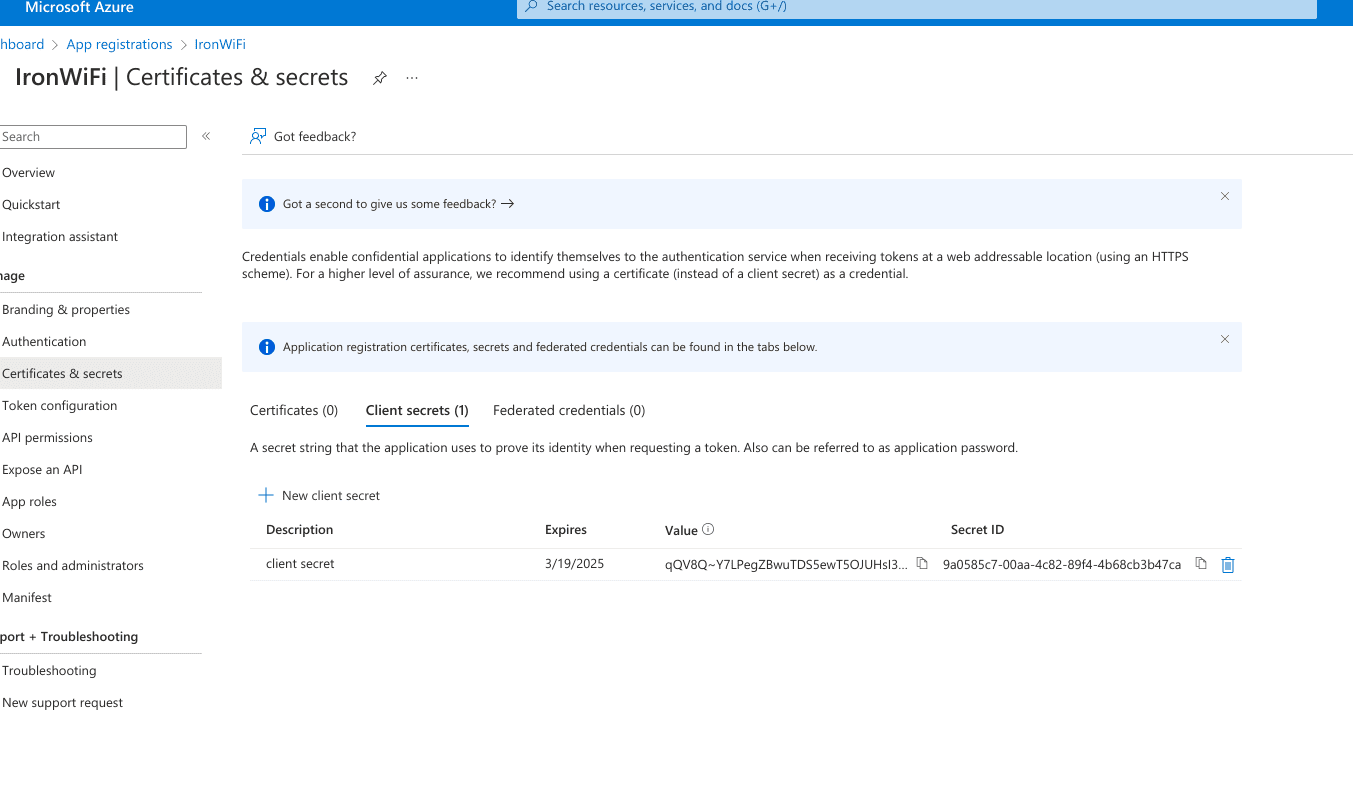Click the Value column header
Screen dimensions: 1353x788
click(681, 529)
